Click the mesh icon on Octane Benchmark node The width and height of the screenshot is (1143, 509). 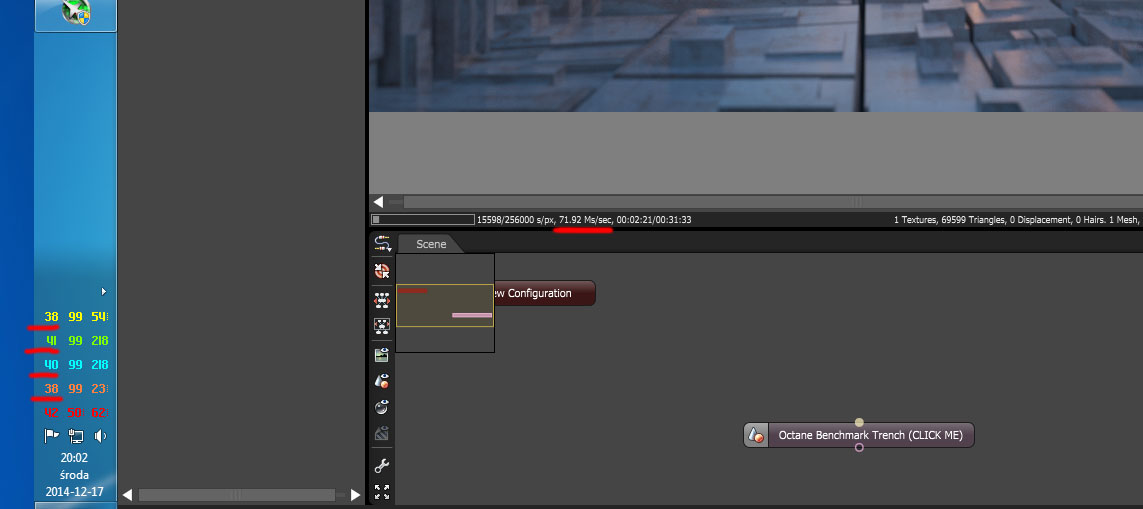click(757, 435)
